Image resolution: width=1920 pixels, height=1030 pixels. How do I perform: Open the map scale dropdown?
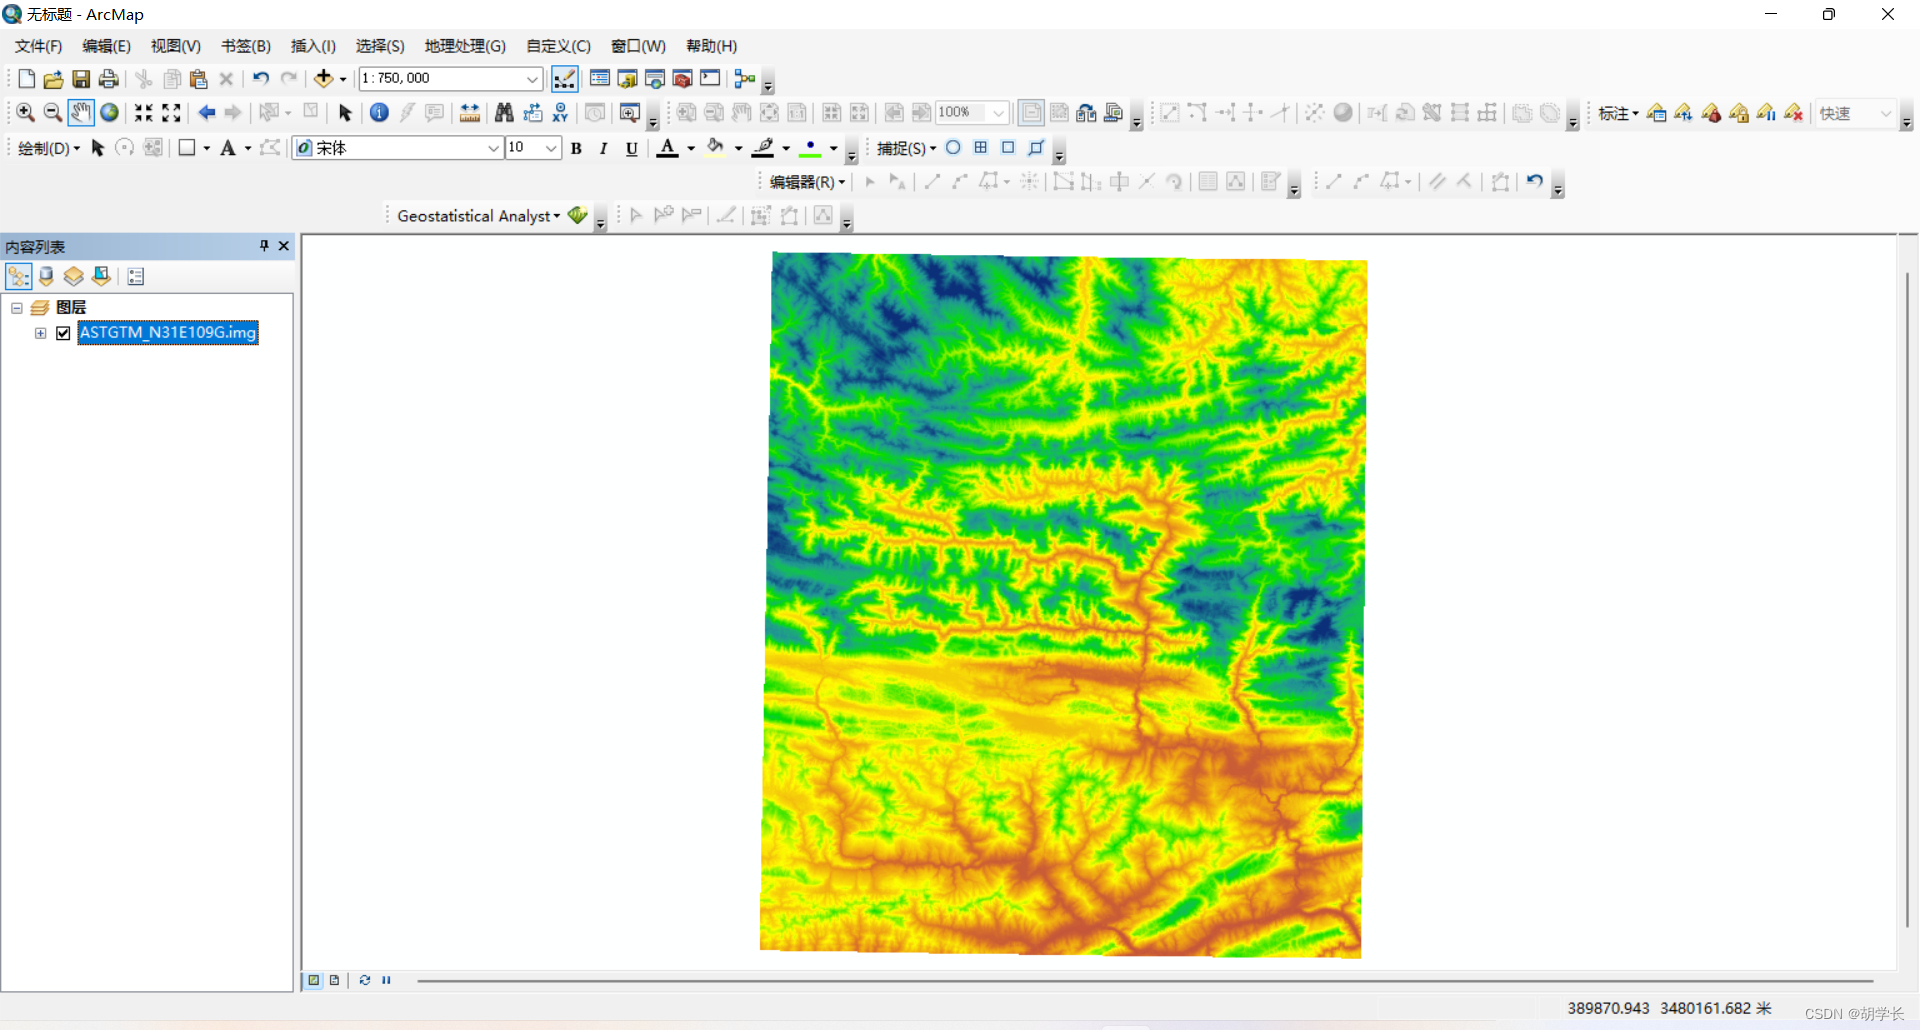[x=533, y=79]
